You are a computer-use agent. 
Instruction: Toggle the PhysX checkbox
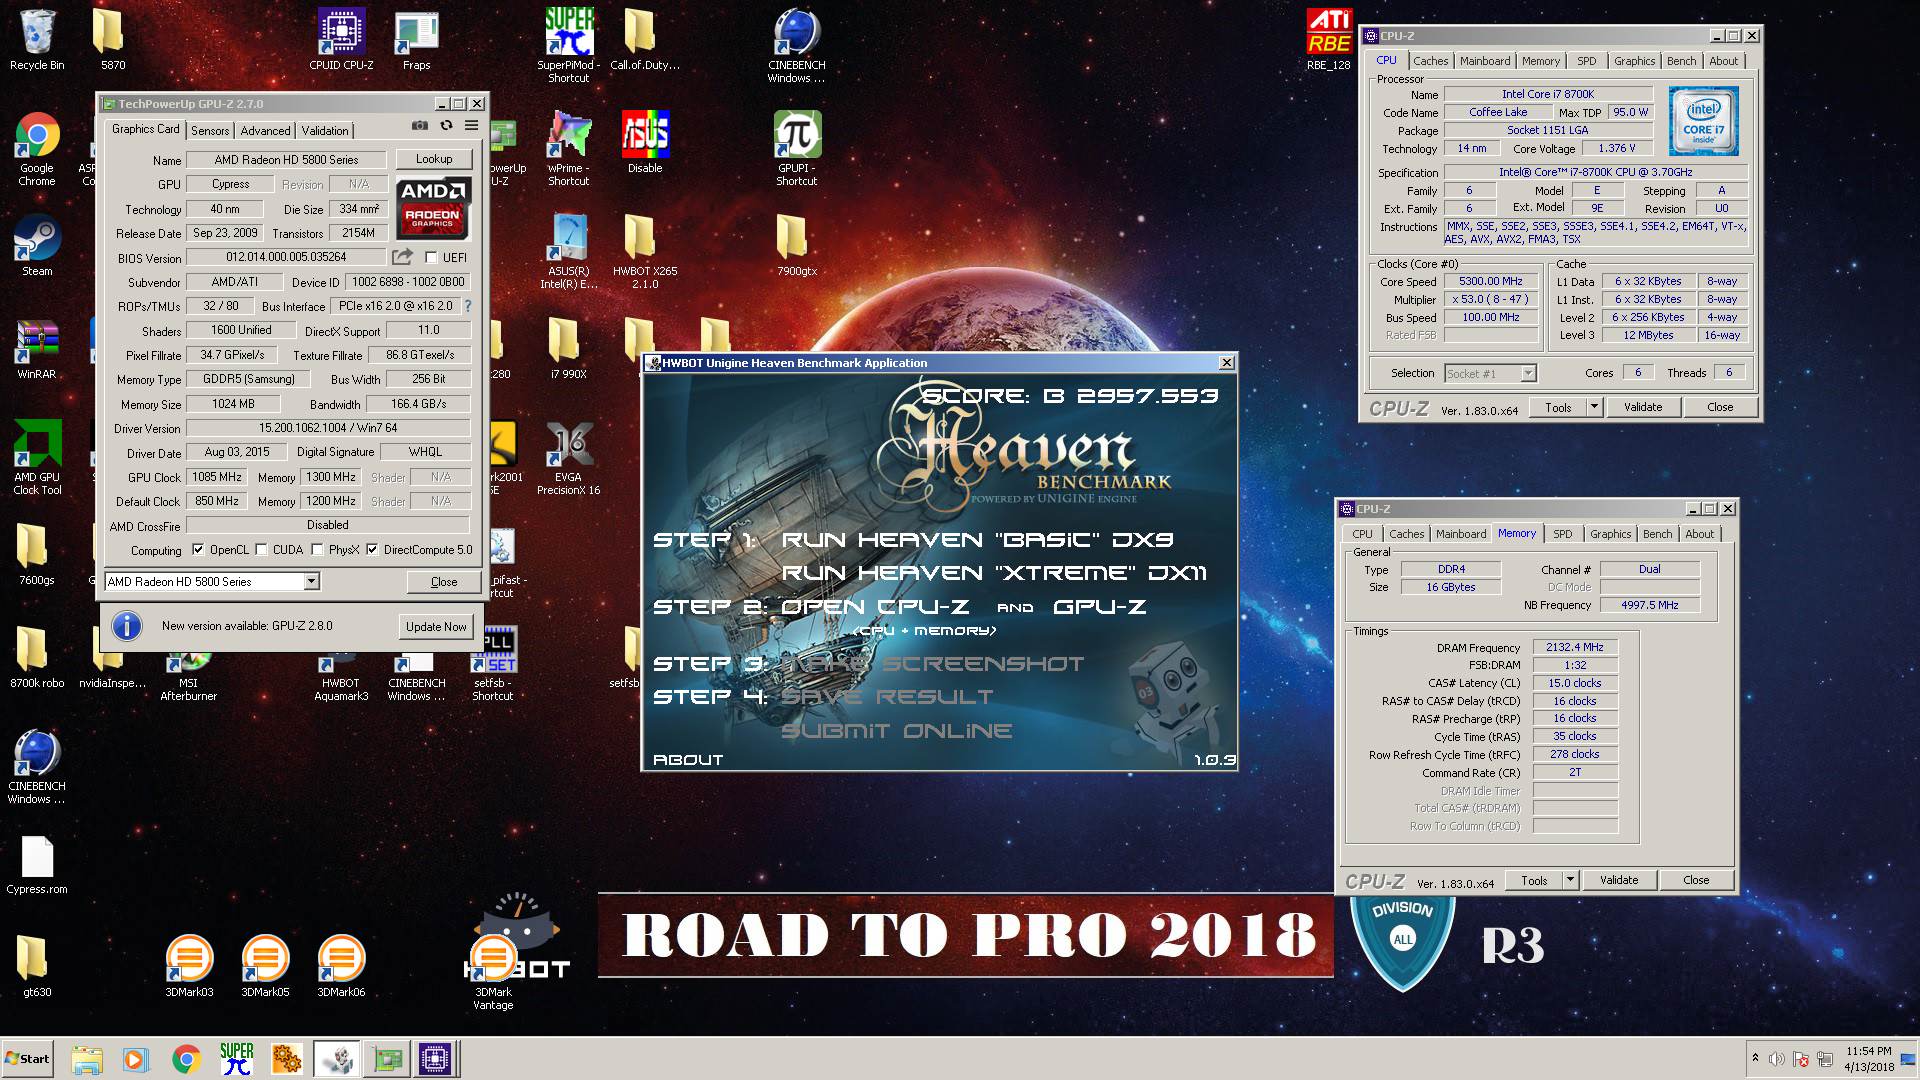click(x=317, y=550)
